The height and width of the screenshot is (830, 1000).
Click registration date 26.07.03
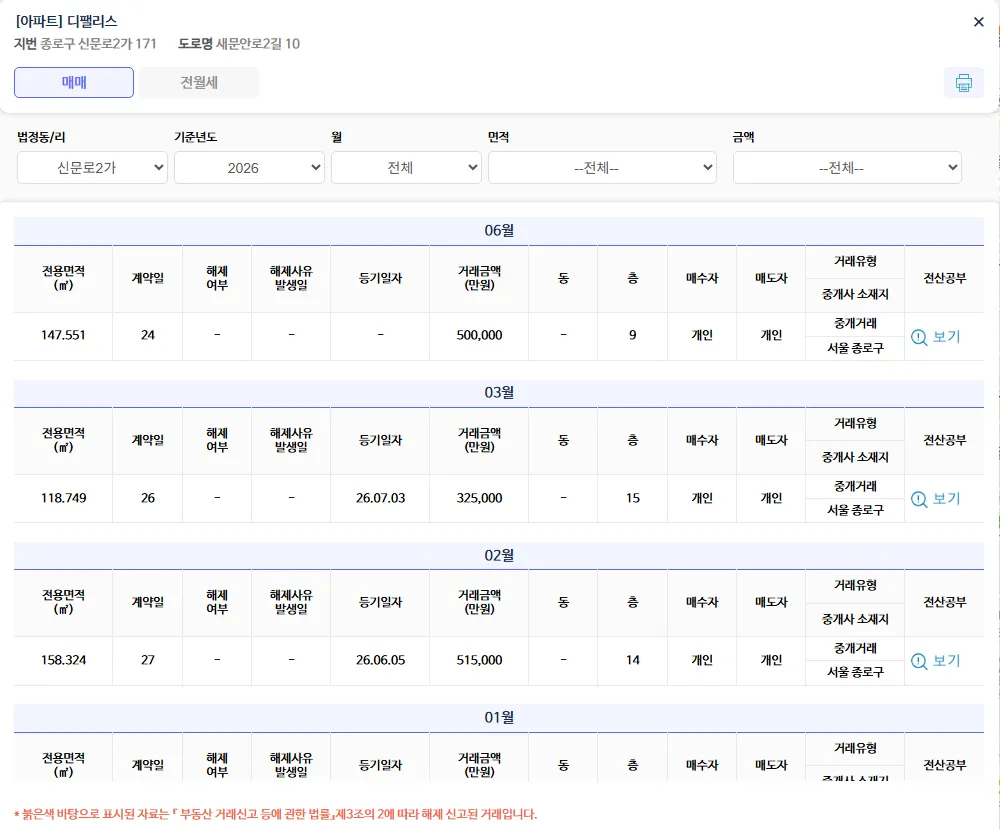pyautogui.click(x=380, y=498)
